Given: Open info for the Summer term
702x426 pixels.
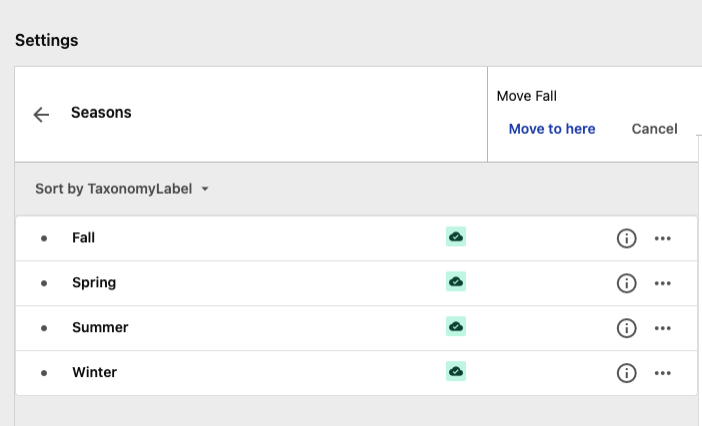Looking at the screenshot, I should click(626, 327).
